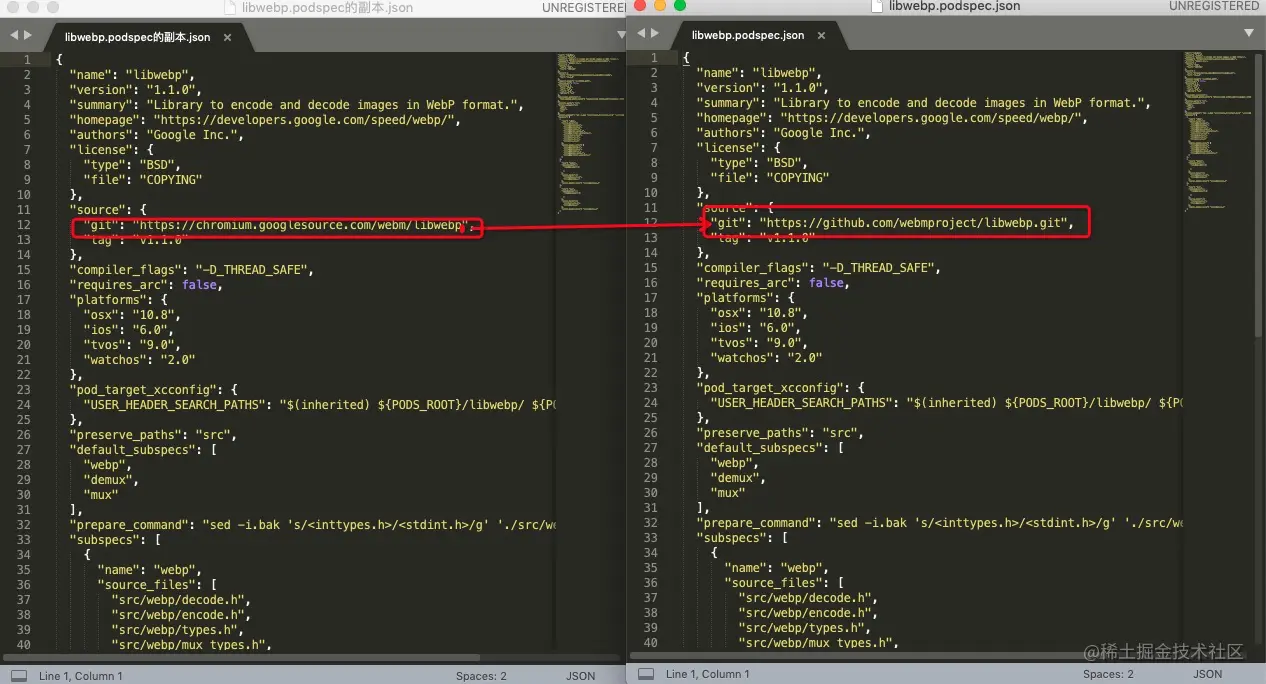1266x684 pixels.
Task: Toggle the panel switcher icon in right status bar
Action: pyautogui.click(x=646, y=674)
